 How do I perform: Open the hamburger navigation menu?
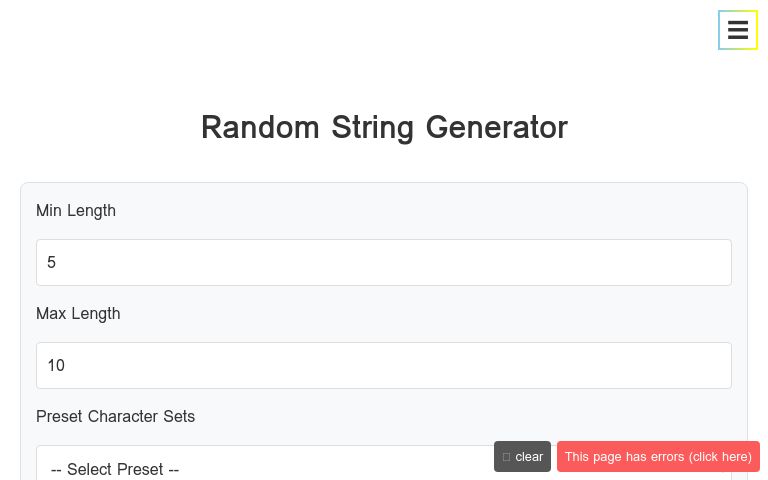coord(738,30)
